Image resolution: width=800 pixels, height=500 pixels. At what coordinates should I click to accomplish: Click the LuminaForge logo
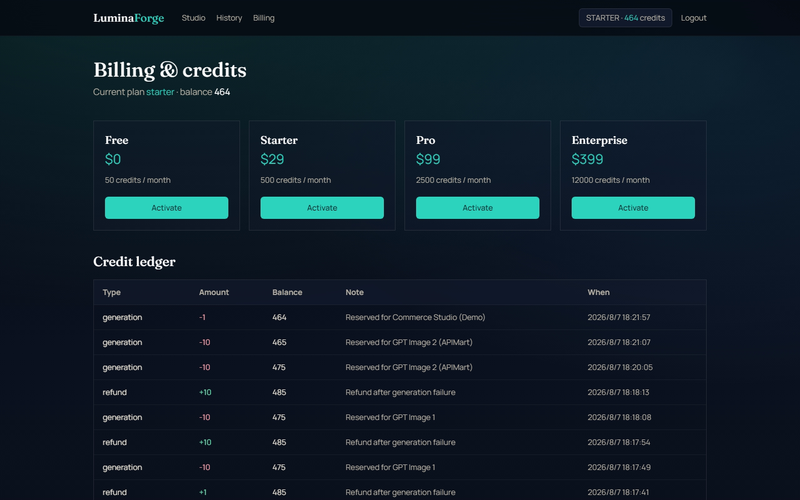pos(129,18)
